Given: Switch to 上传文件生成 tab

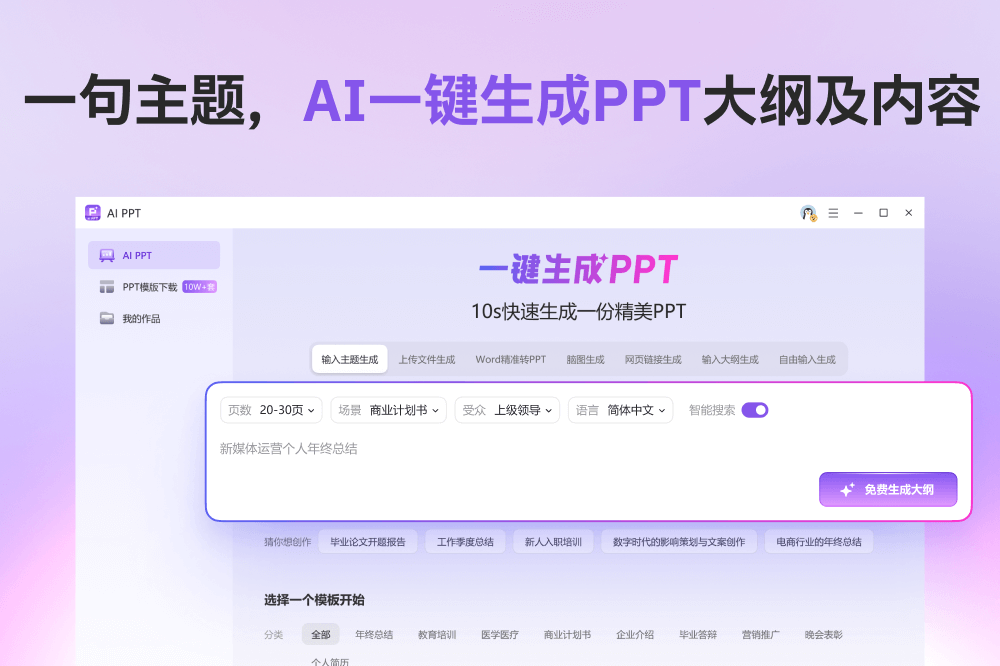Looking at the screenshot, I should point(427,360).
